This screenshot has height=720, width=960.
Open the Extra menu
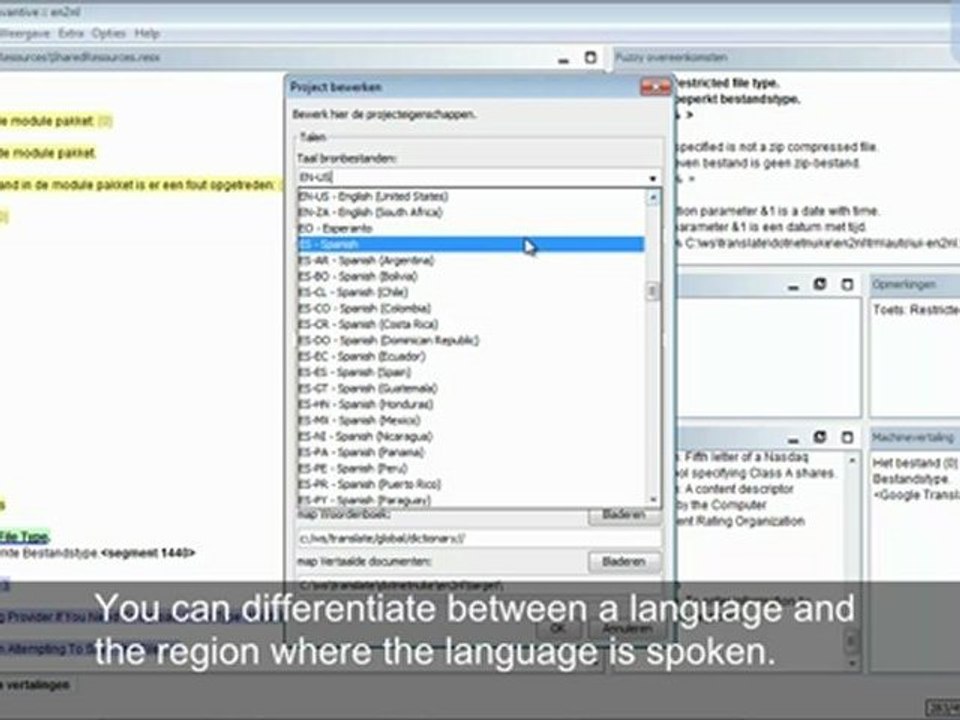71,34
